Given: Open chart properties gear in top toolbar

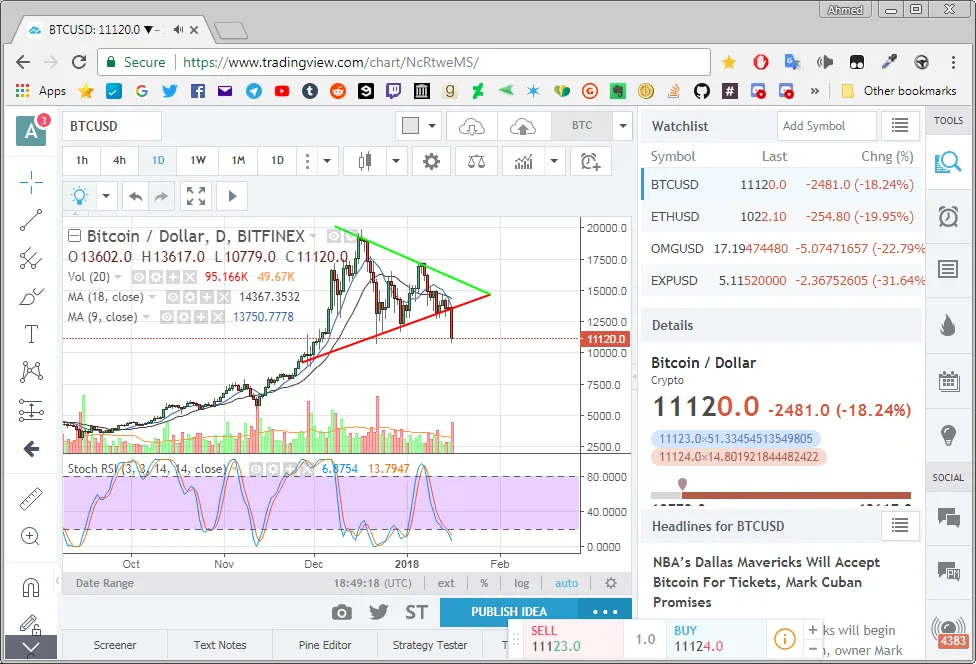Looking at the screenshot, I should [431, 162].
